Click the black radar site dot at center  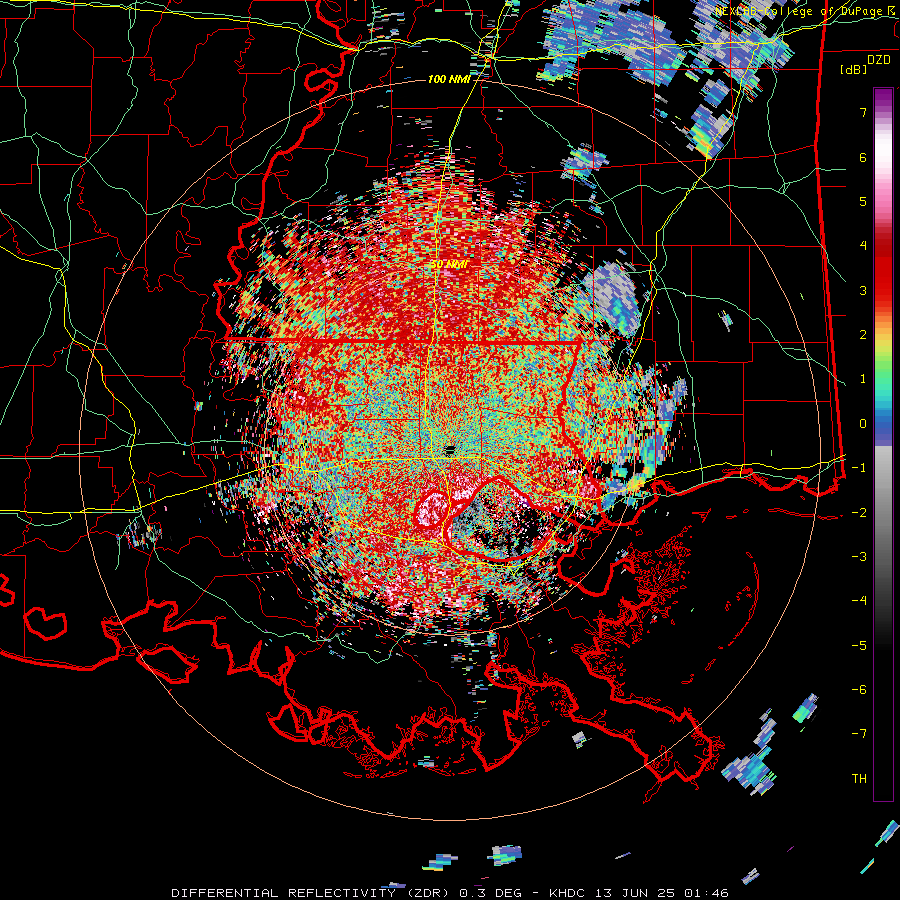[x=449, y=449]
